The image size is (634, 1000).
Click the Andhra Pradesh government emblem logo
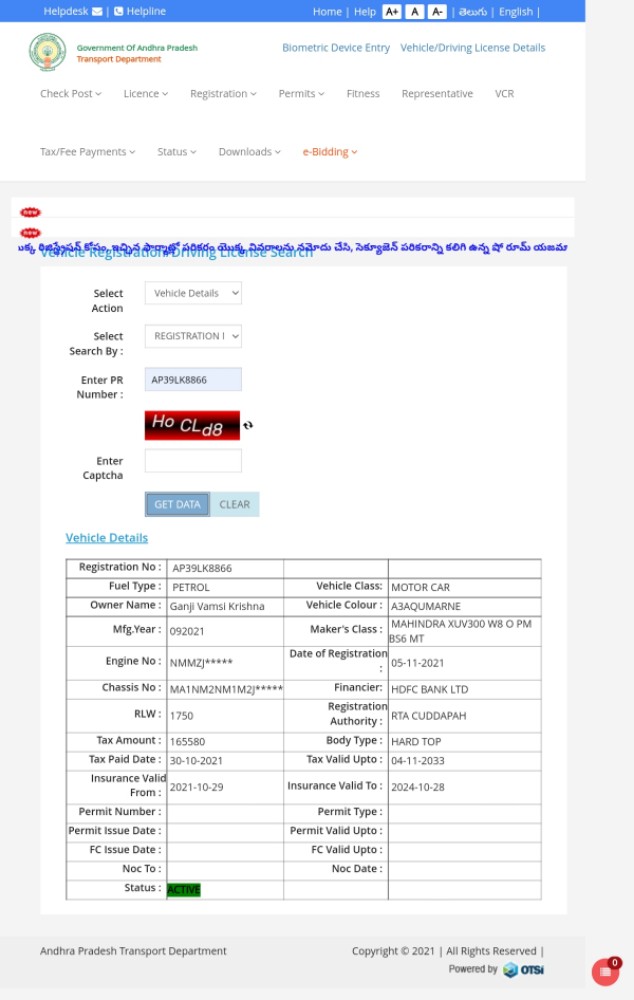coord(47,52)
